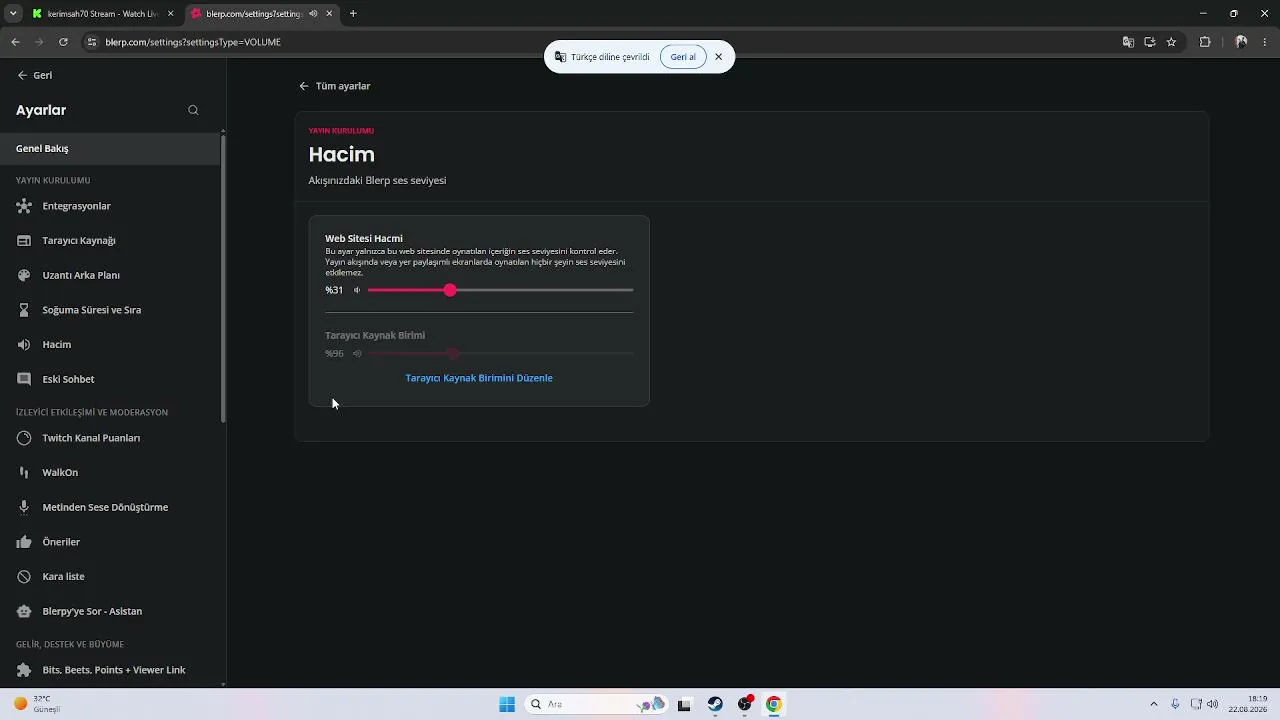This screenshot has height=720, width=1280.
Task: Reload the page
Action: pyautogui.click(x=63, y=42)
